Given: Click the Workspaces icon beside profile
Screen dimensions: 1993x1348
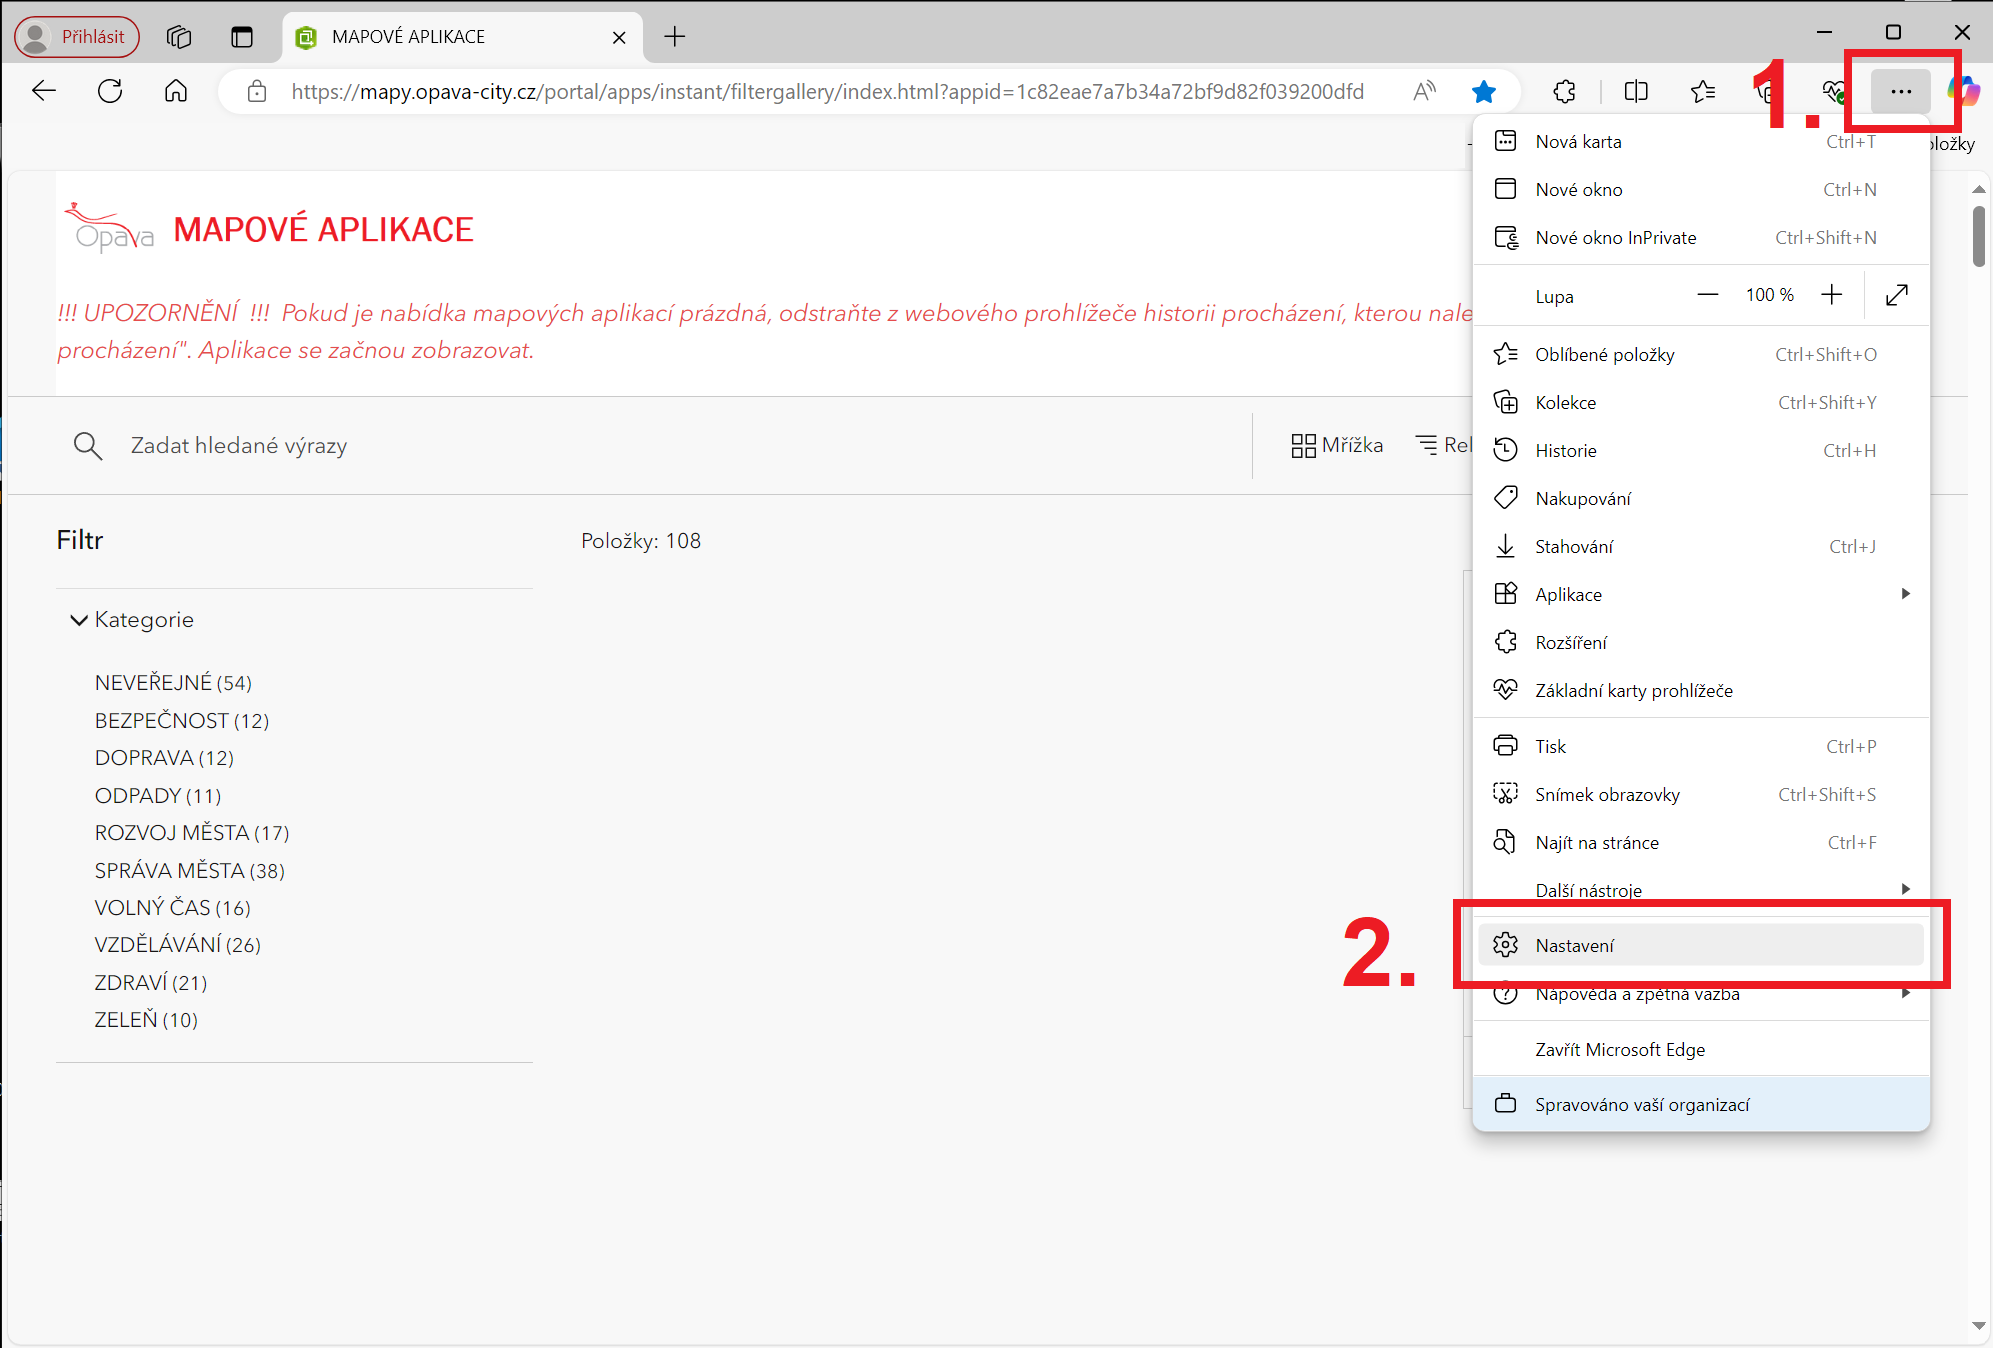Looking at the screenshot, I should [179, 37].
